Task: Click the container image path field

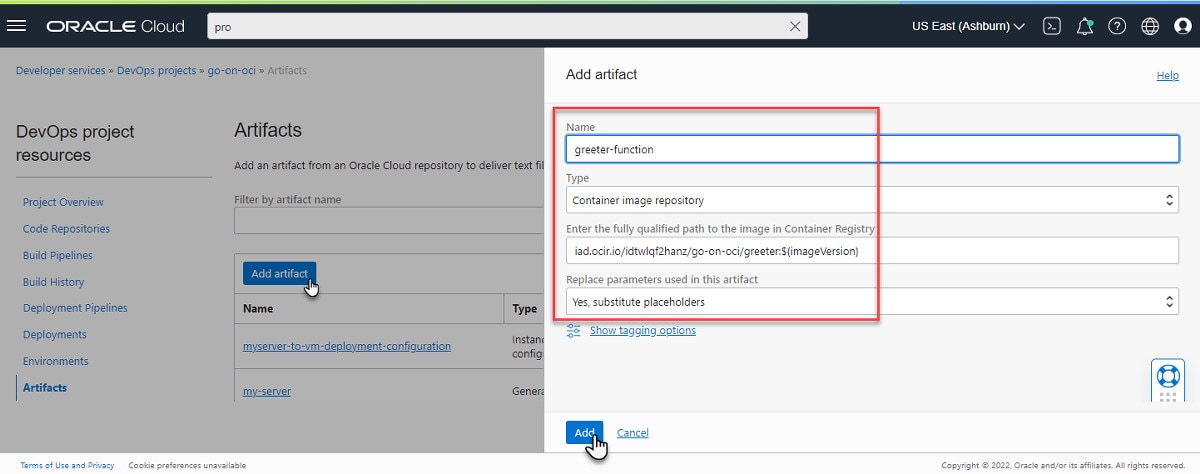Action: [871, 251]
